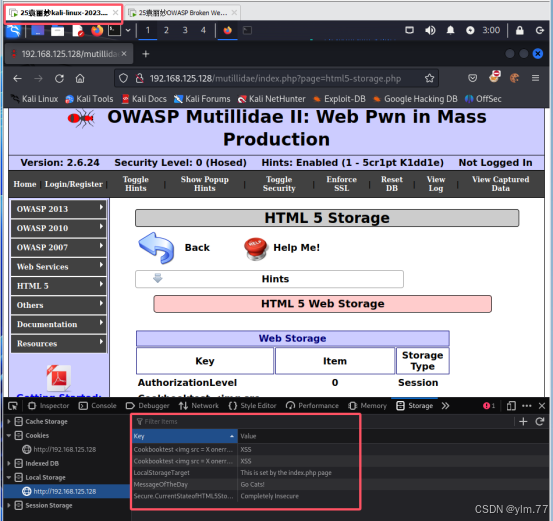Open the Exploit-DB bookmark

tap(339, 99)
